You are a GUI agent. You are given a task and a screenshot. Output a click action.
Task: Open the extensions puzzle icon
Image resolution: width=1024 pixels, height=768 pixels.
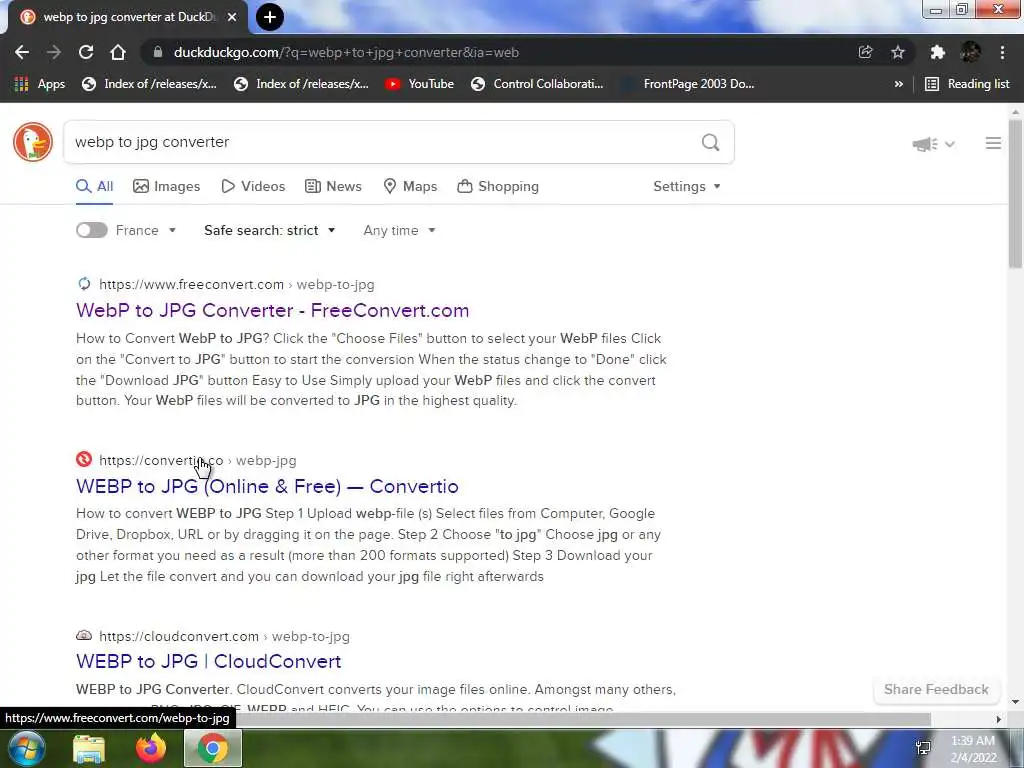click(x=938, y=52)
